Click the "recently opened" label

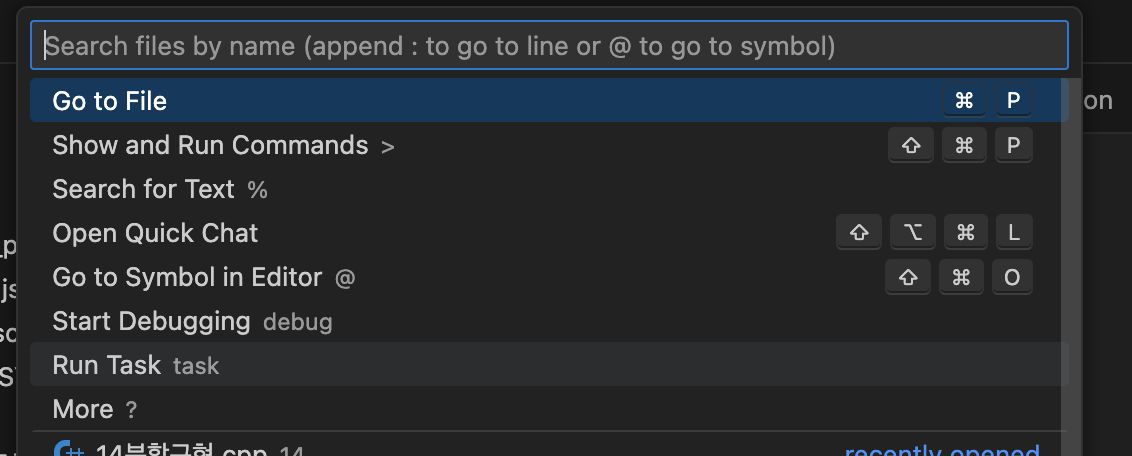(941, 451)
